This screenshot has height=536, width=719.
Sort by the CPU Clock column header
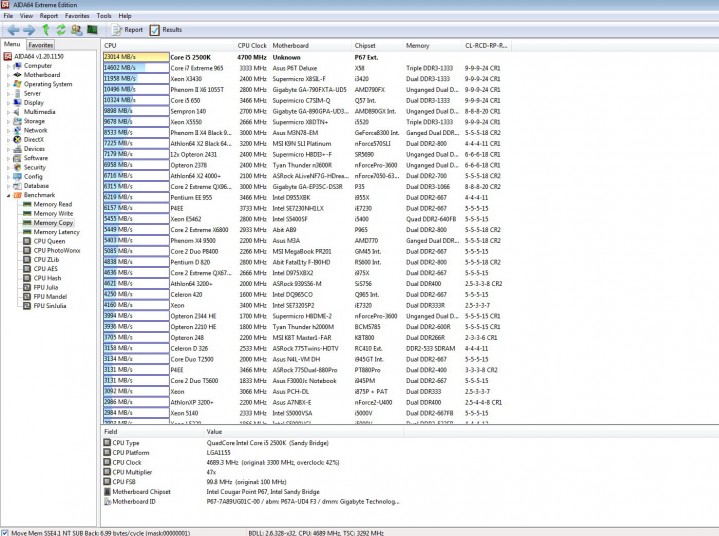coord(252,45)
